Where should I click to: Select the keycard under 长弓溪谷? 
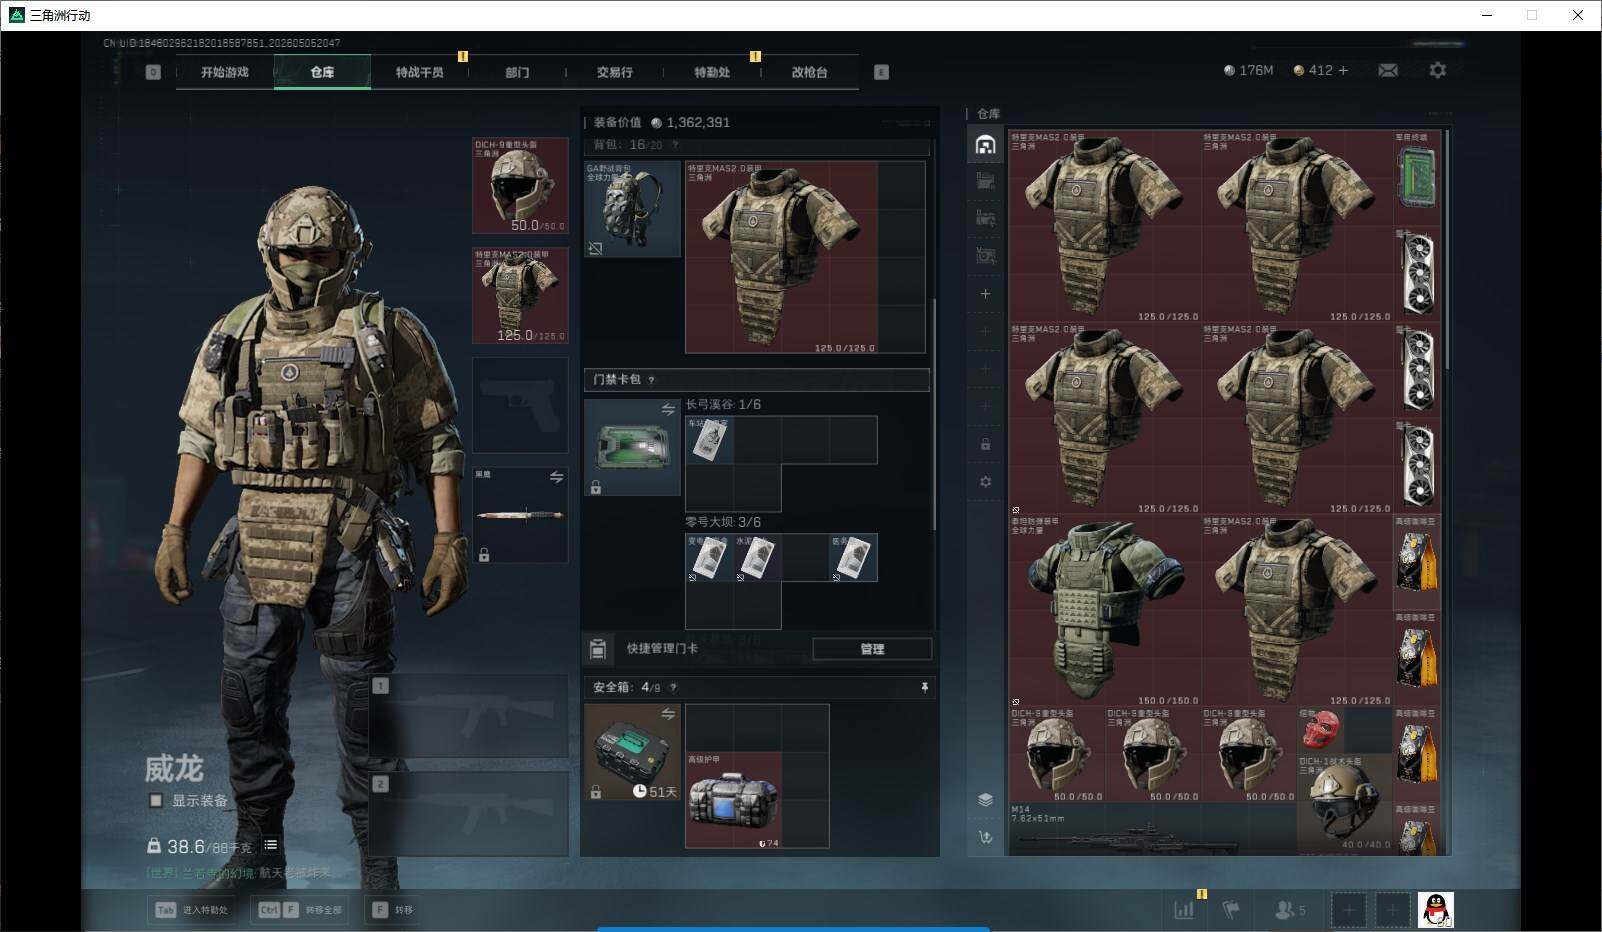pyautogui.click(x=709, y=439)
